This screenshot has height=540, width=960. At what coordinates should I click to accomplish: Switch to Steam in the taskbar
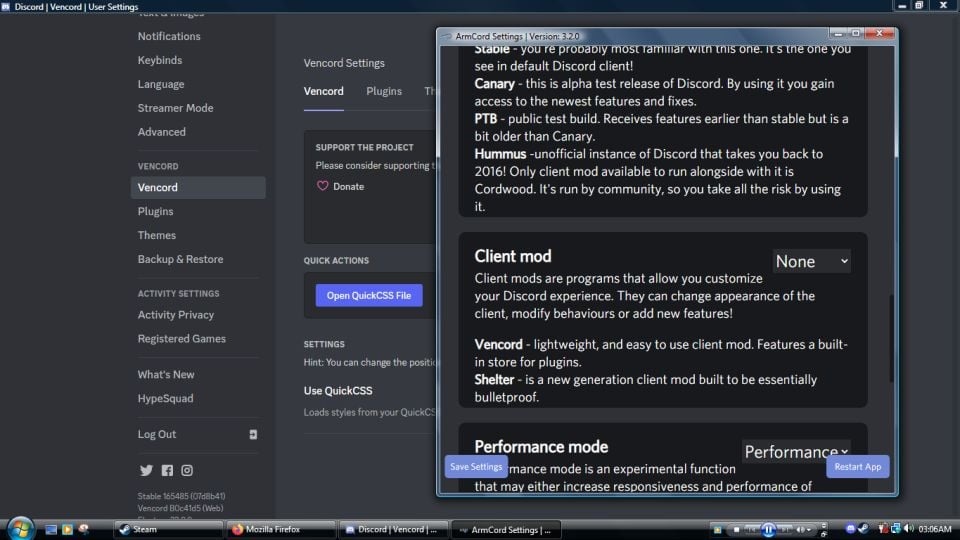[x=166, y=529]
